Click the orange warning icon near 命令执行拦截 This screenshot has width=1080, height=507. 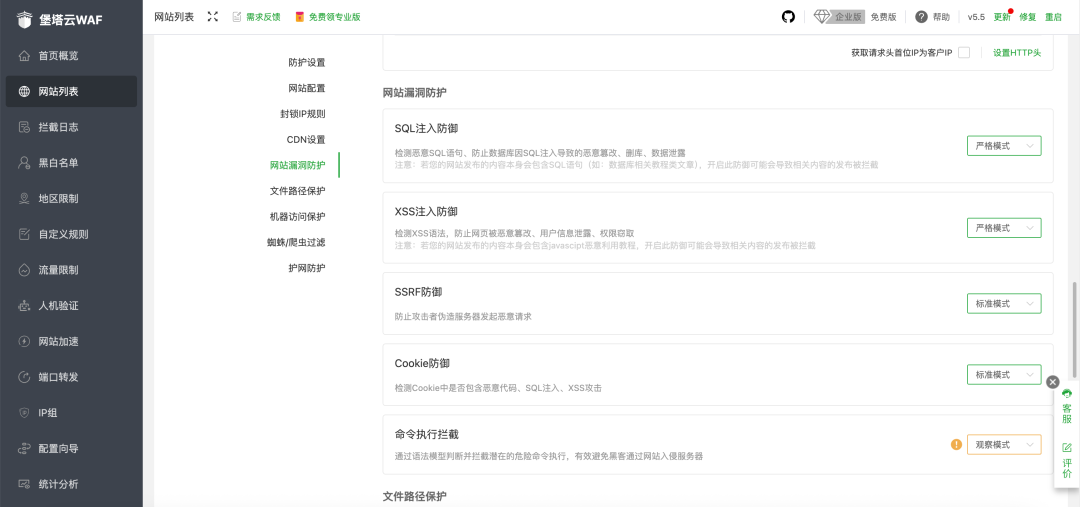[x=956, y=445]
